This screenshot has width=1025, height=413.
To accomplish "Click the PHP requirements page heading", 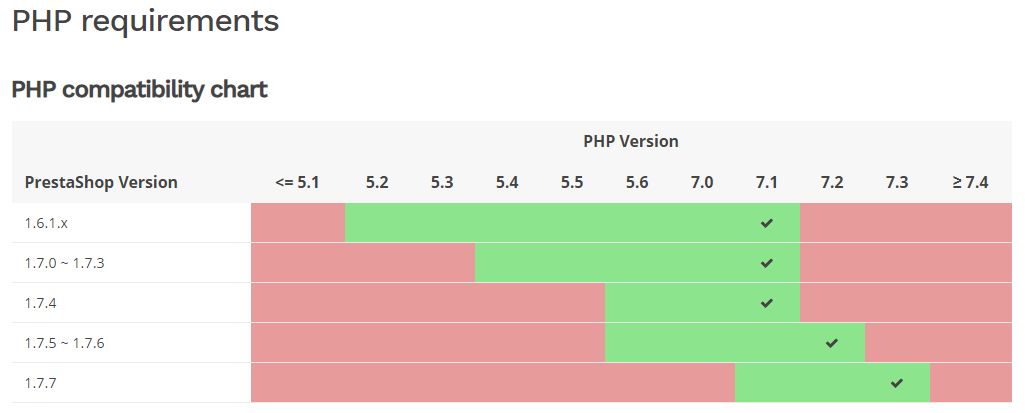I will [145, 21].
